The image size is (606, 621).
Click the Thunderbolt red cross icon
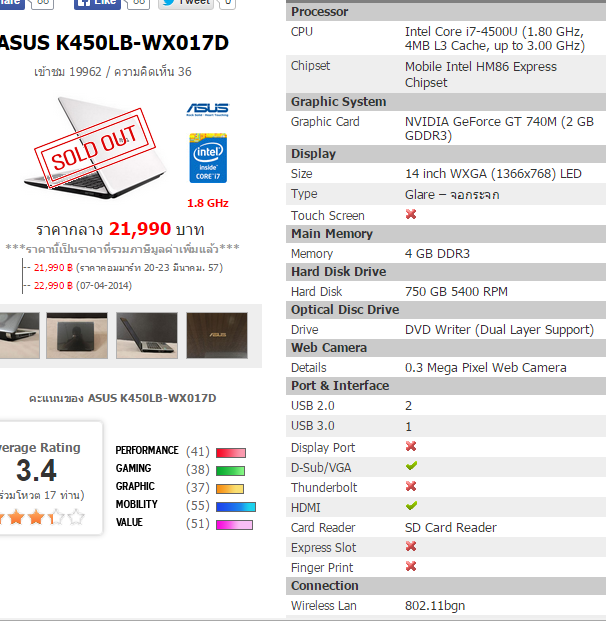click(x=411, y=486)
